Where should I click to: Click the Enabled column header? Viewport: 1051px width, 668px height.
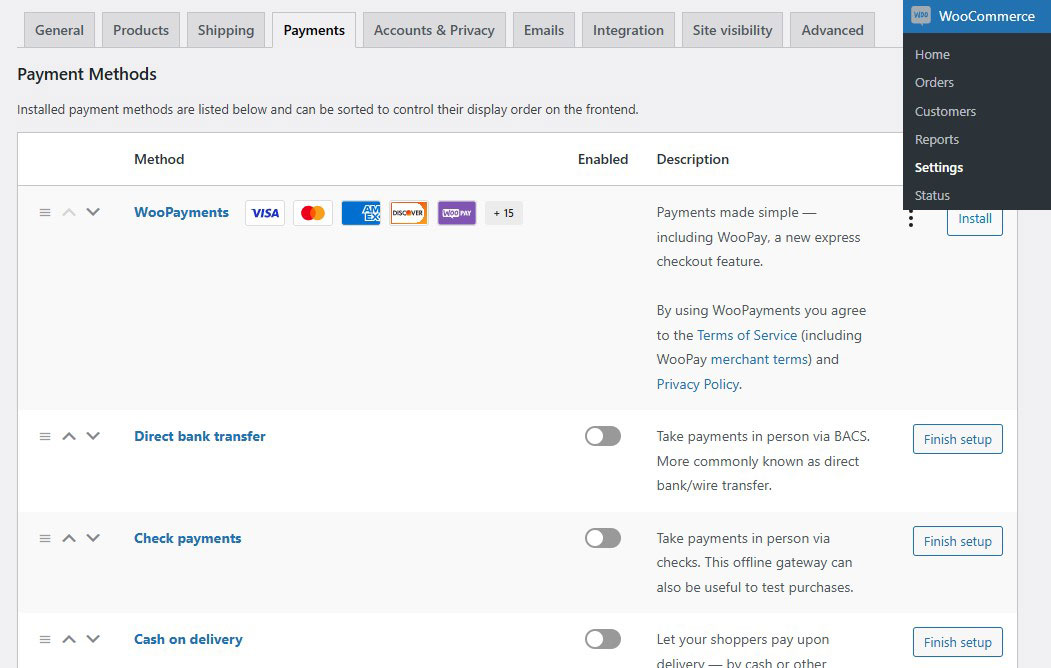[x=603, y=159]
